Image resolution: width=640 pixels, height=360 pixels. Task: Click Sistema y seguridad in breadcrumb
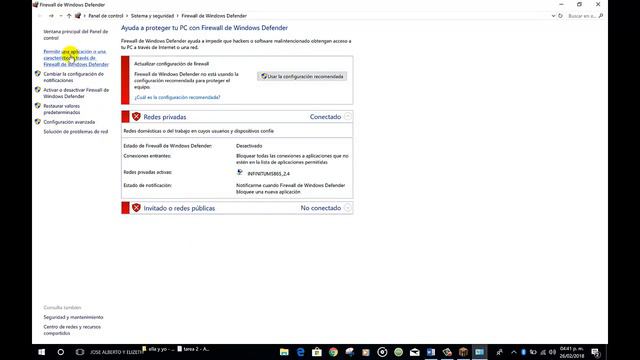click(x=152, y=16)
